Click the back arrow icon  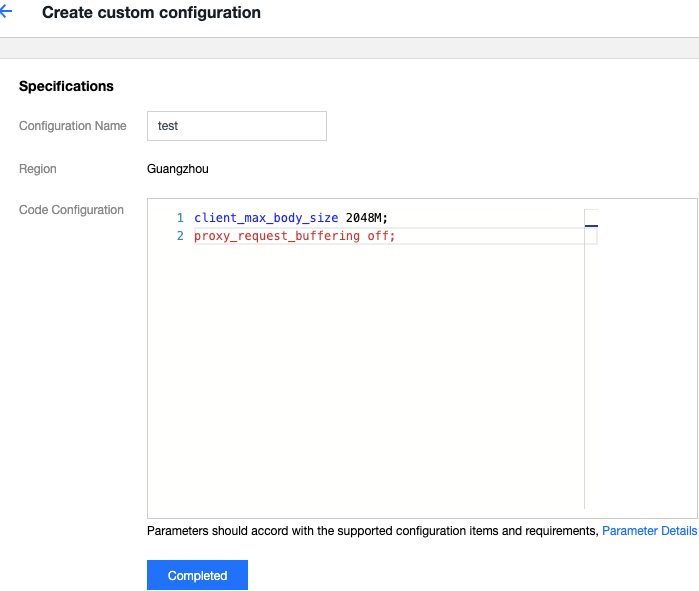[x=6, y=13]
